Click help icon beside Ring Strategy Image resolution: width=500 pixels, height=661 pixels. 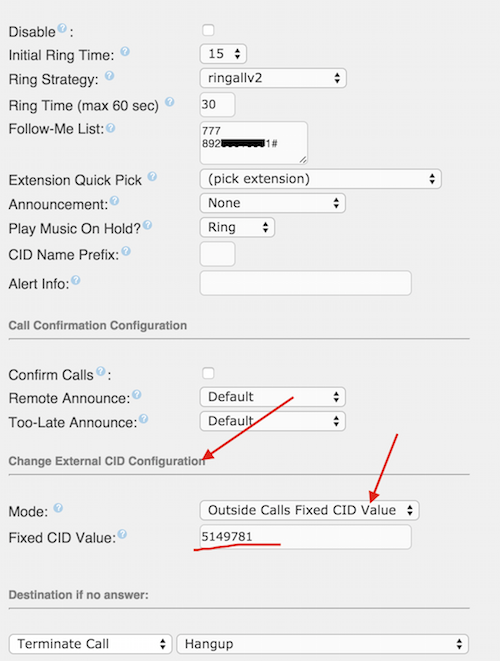coord(109,76)
